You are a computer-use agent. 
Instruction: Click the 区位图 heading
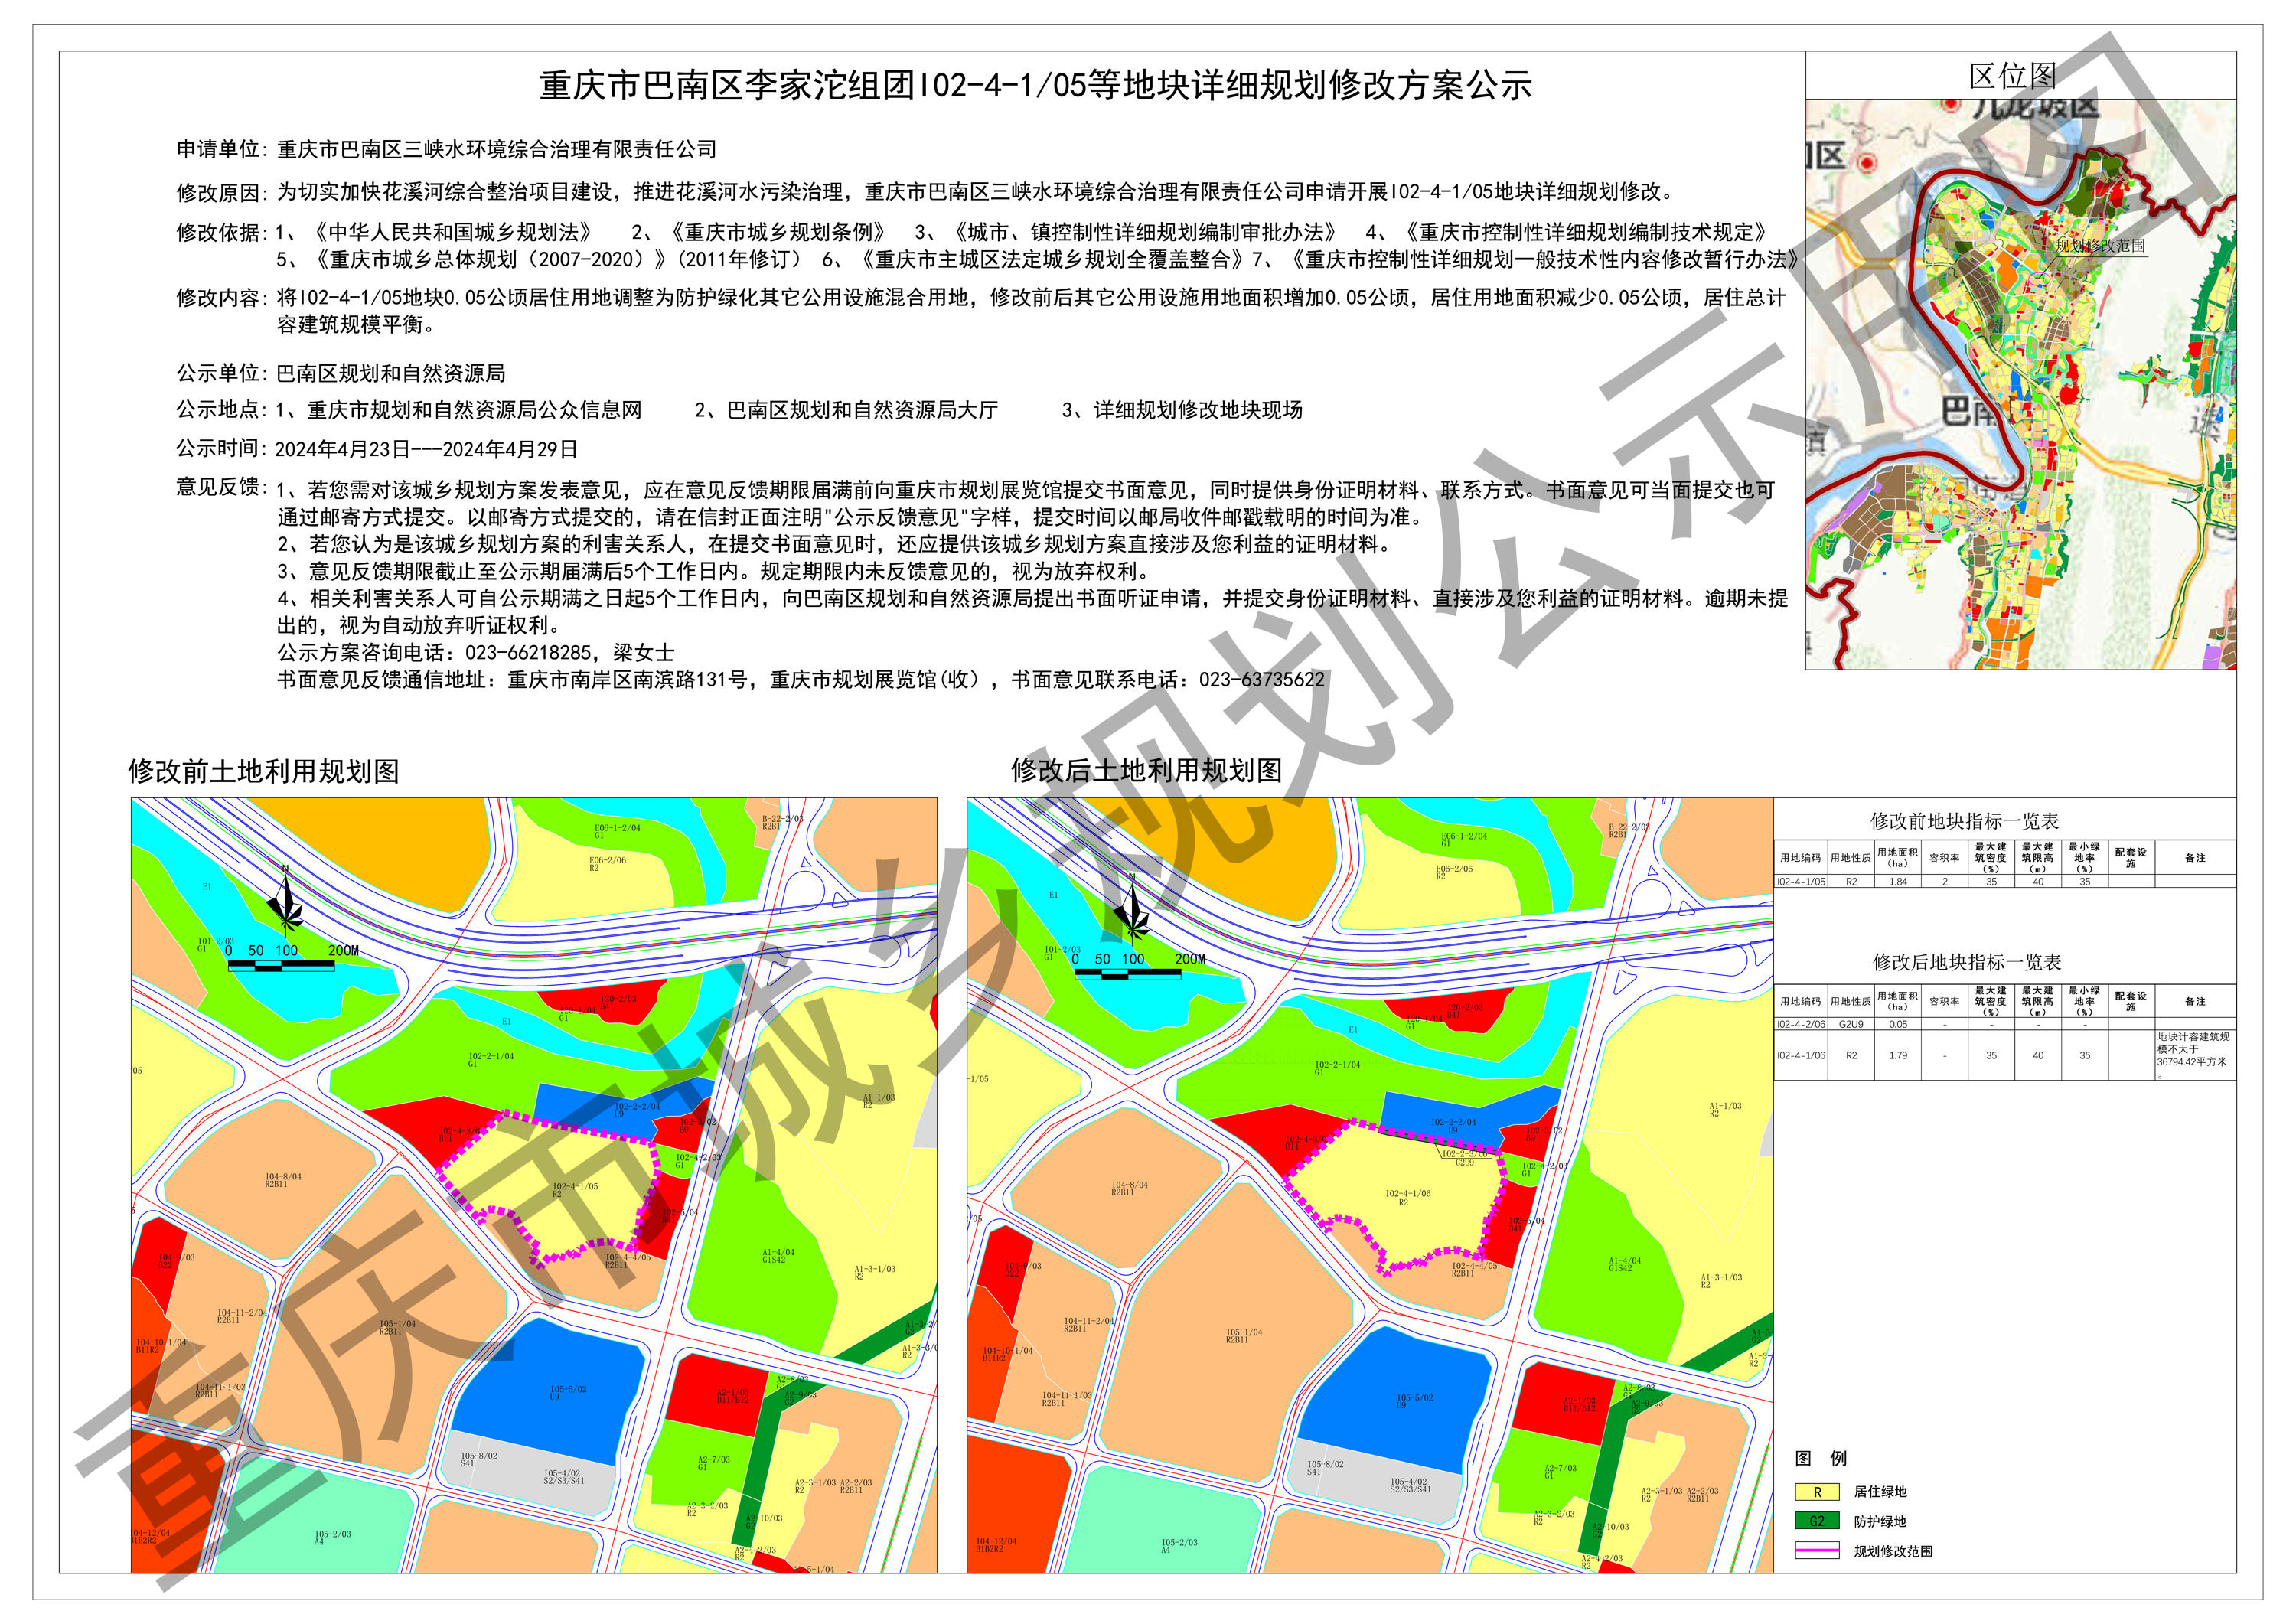pos(2013,76)
